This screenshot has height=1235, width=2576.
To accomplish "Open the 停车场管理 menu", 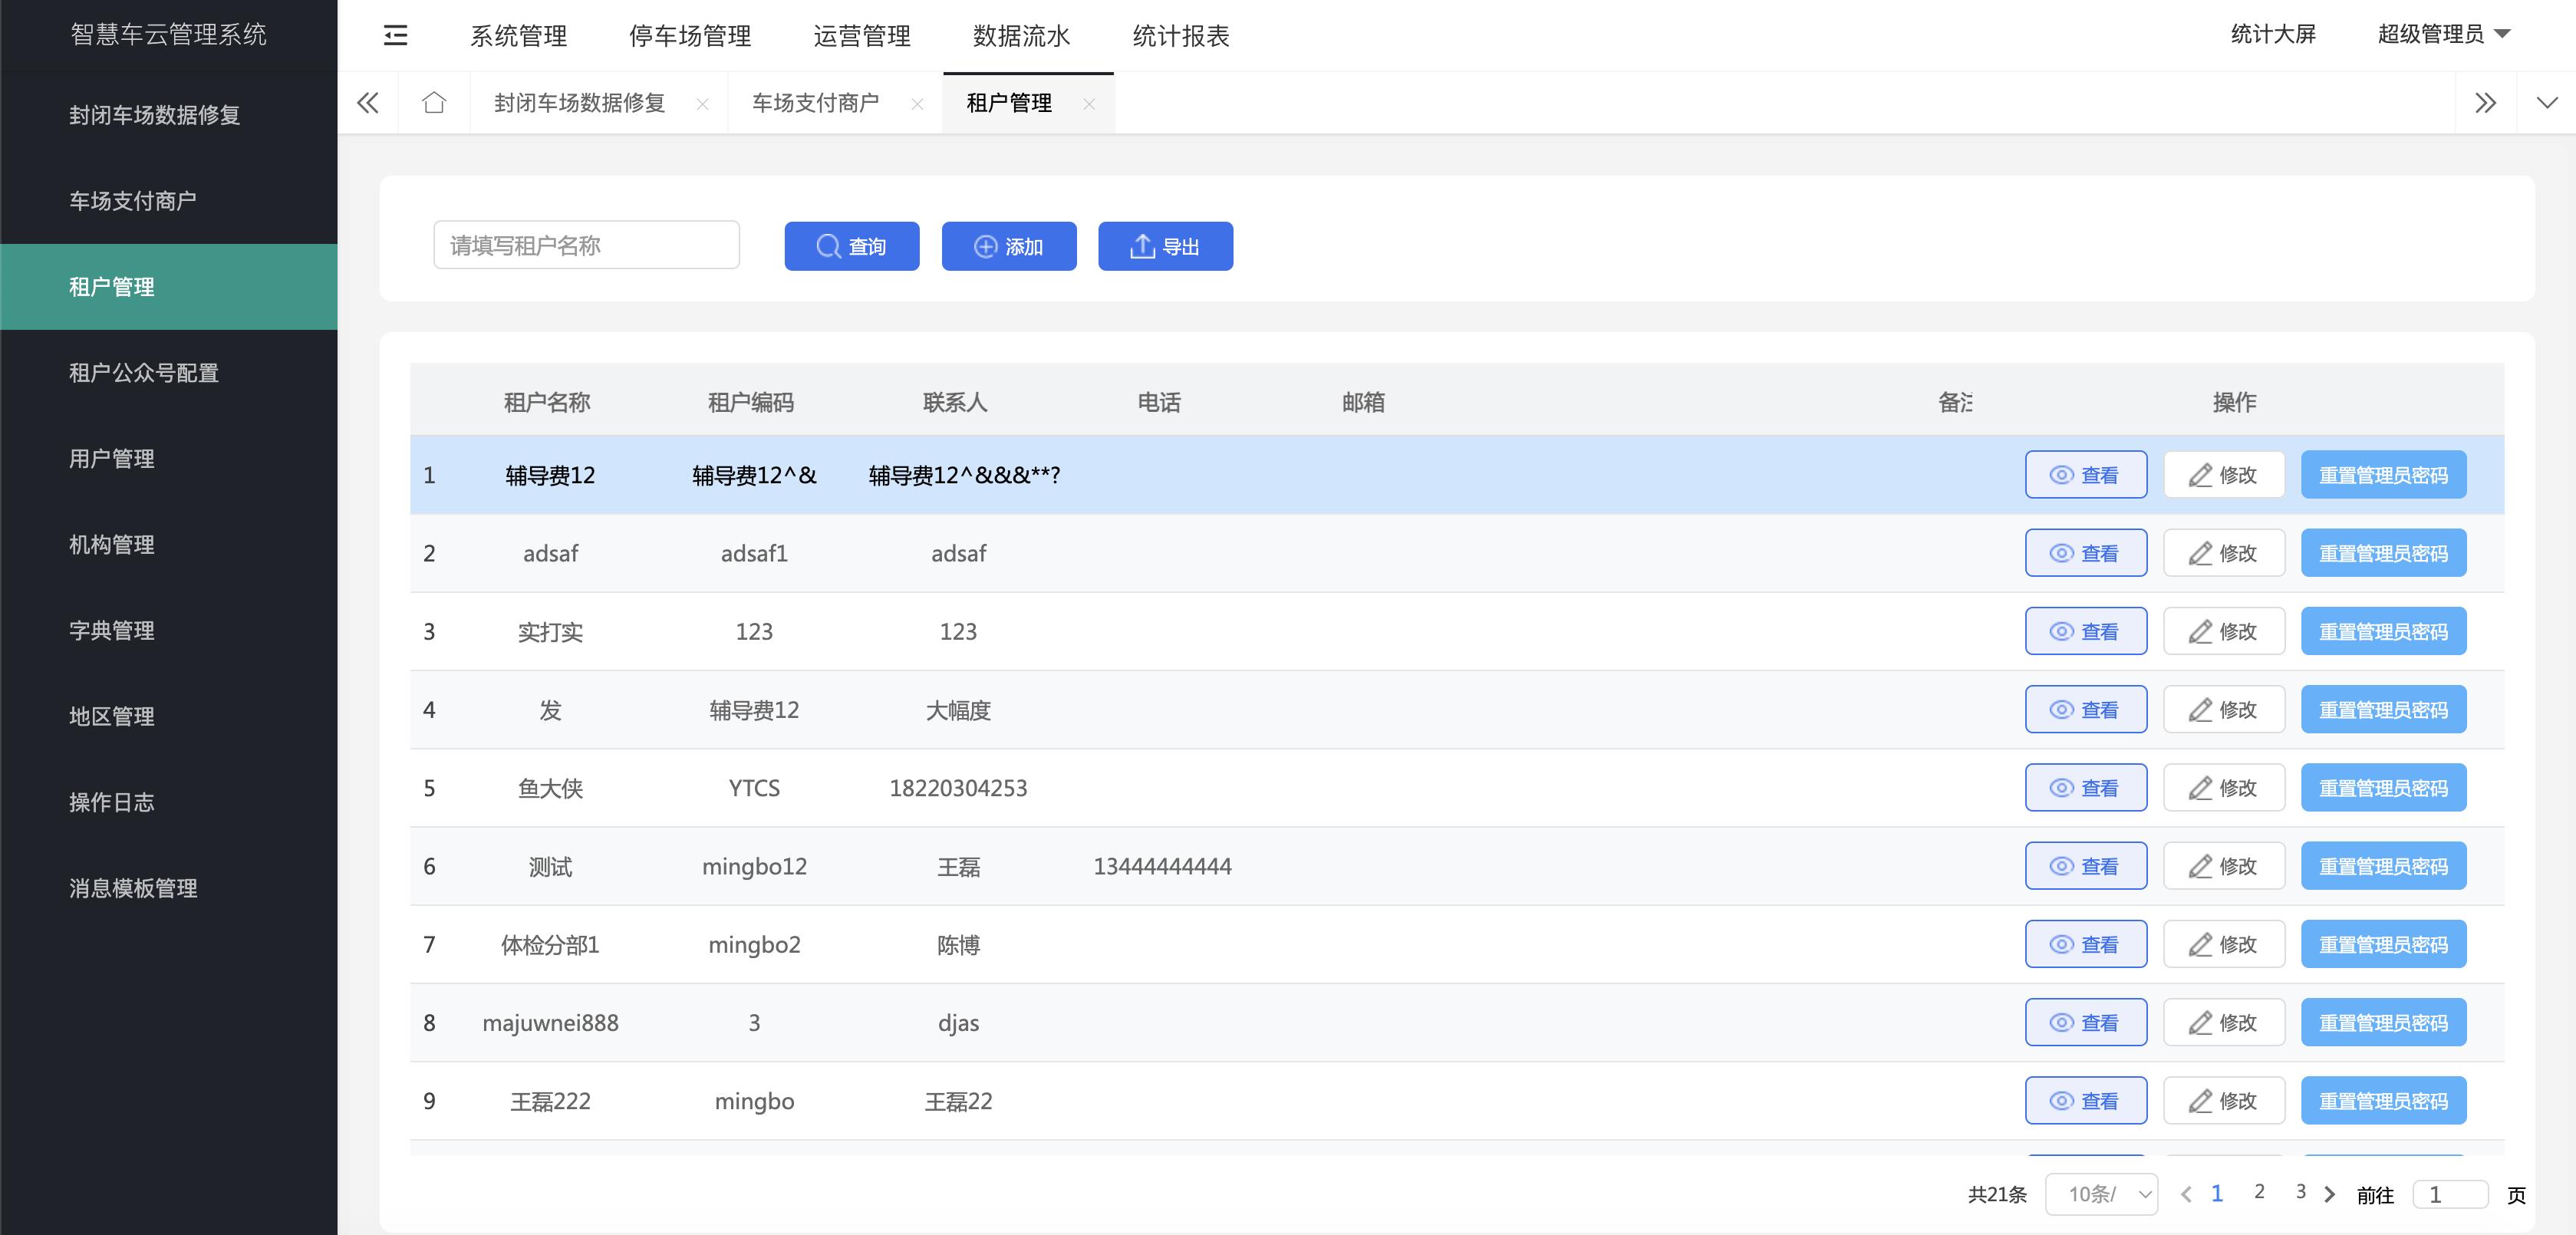I will pos(688,36).
